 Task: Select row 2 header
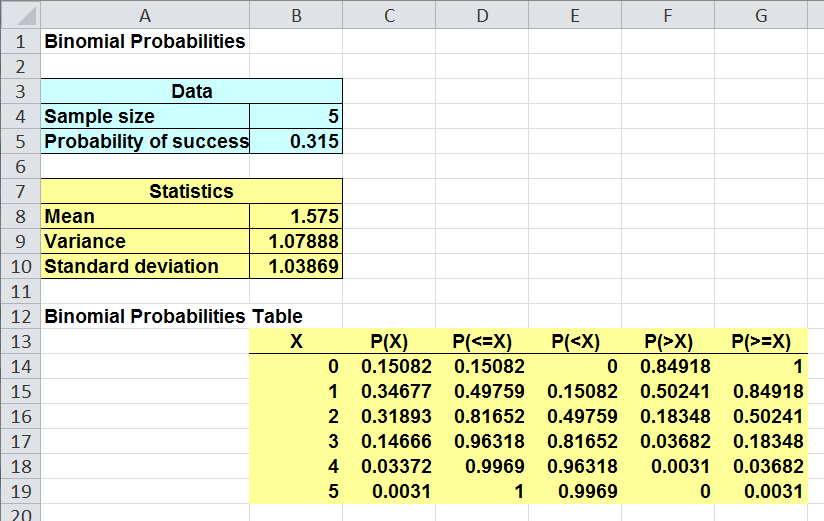pos(20,66)
